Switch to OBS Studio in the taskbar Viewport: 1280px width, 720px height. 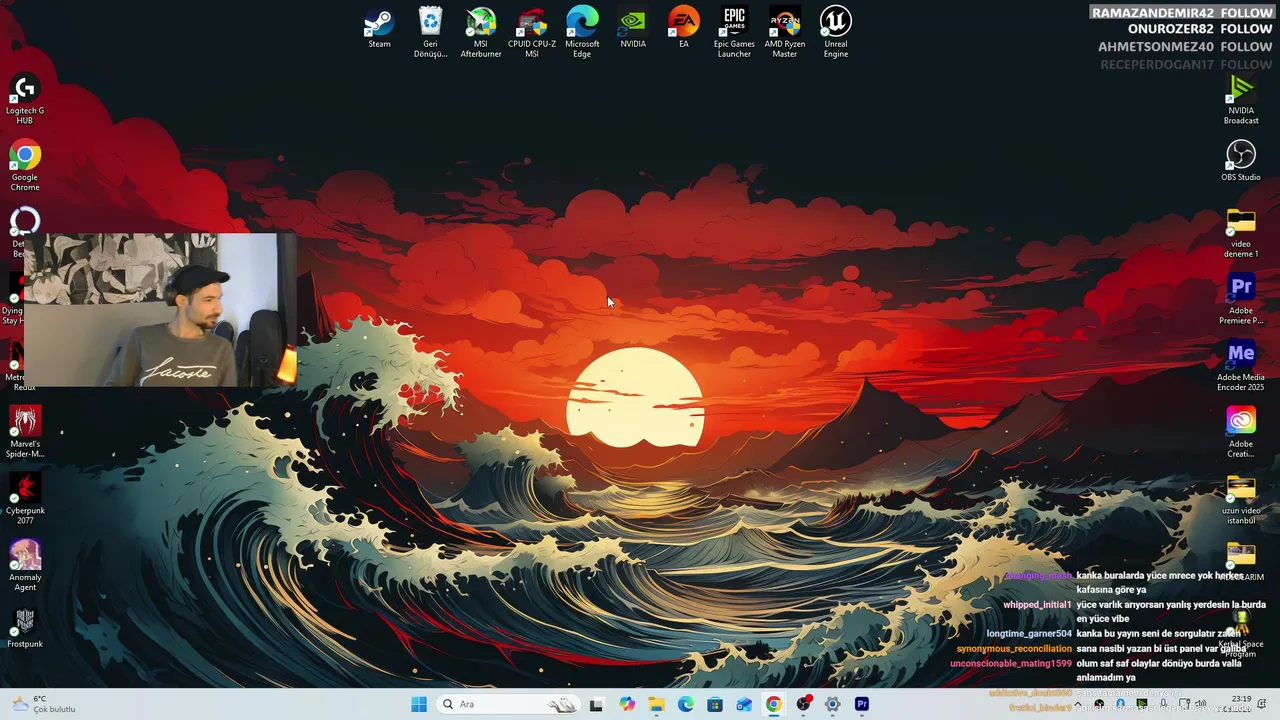click(x=803, y=704)
